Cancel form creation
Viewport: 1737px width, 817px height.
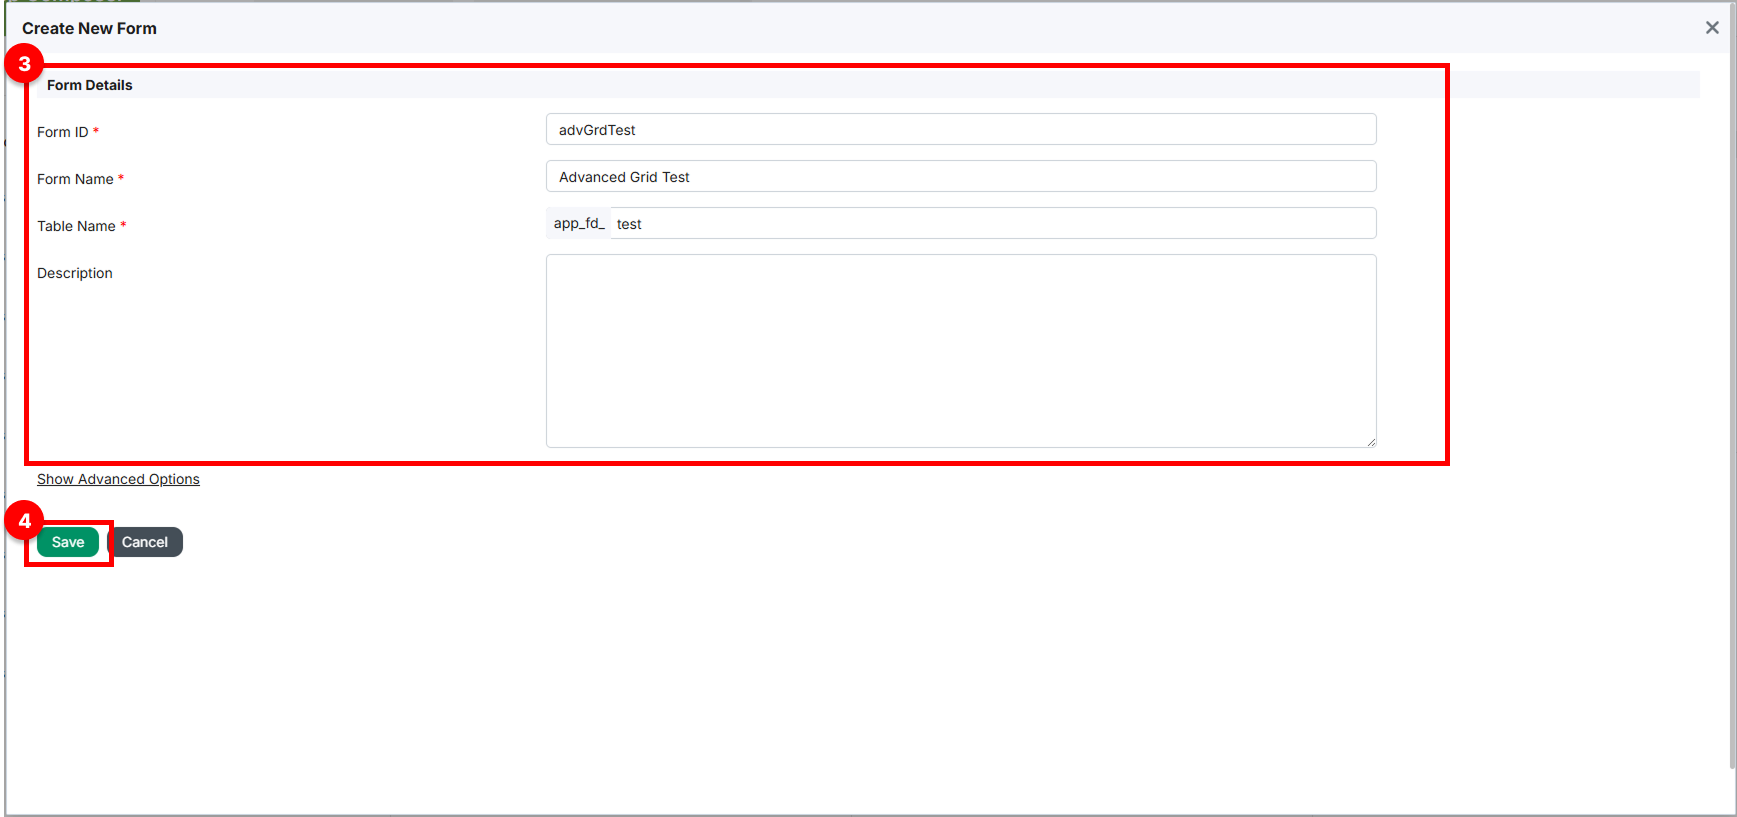pos(145,542)
